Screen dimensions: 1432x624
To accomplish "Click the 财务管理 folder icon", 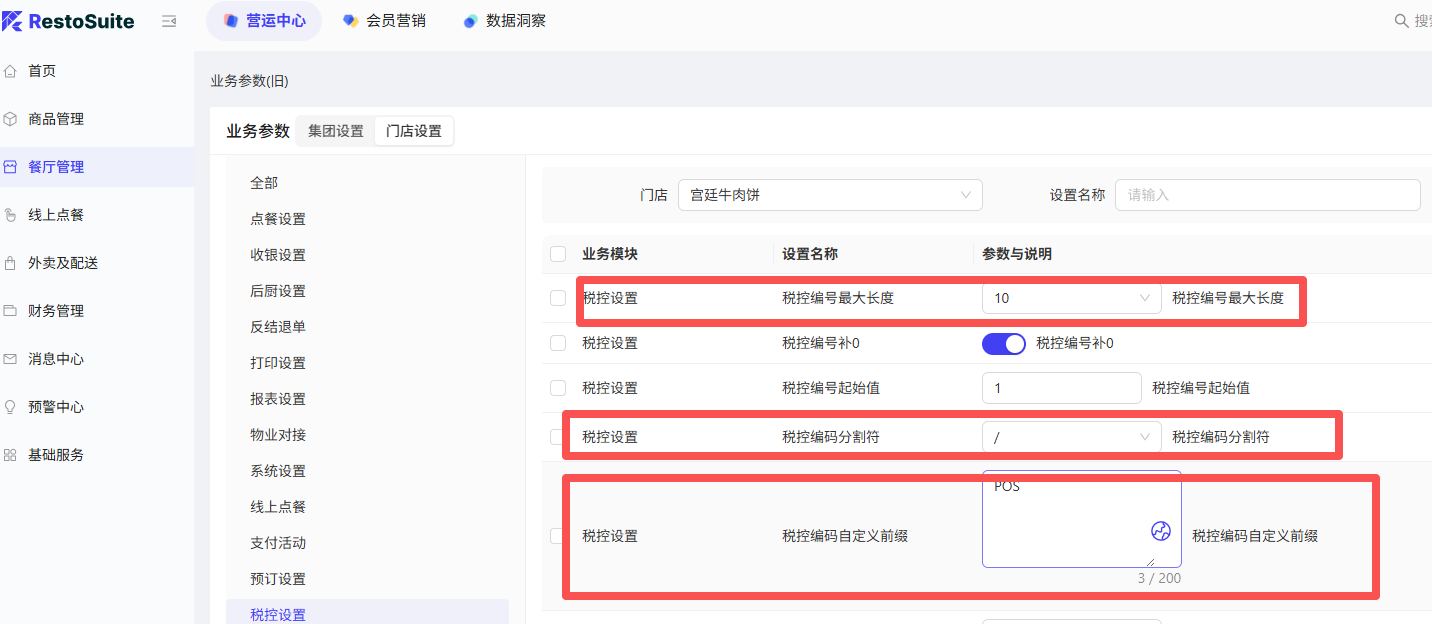I will pyautogui.click(x=11, y=311).
